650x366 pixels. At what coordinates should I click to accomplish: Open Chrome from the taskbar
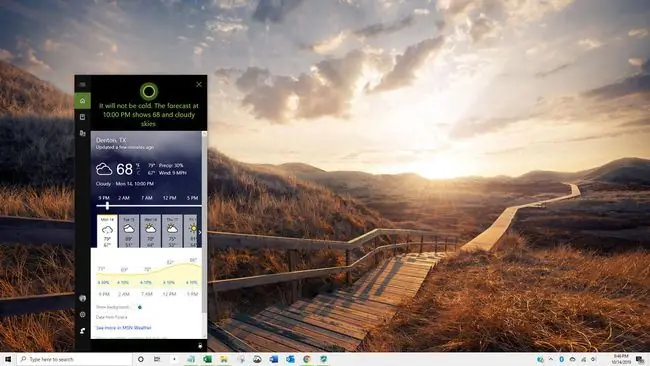click(x=307, y=359)
